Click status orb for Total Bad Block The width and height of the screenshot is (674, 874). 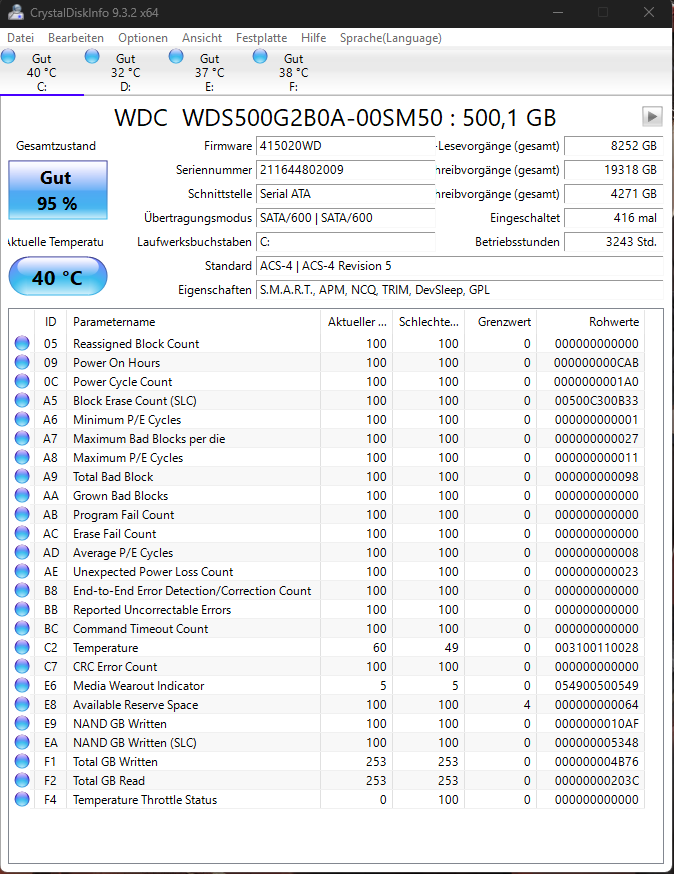click(x=22, y=476)
